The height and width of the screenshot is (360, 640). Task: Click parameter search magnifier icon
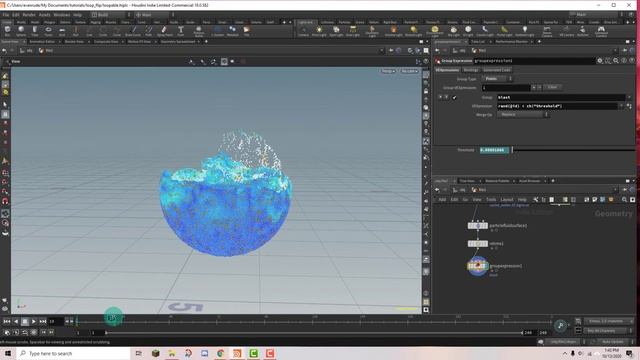(616, 61)
